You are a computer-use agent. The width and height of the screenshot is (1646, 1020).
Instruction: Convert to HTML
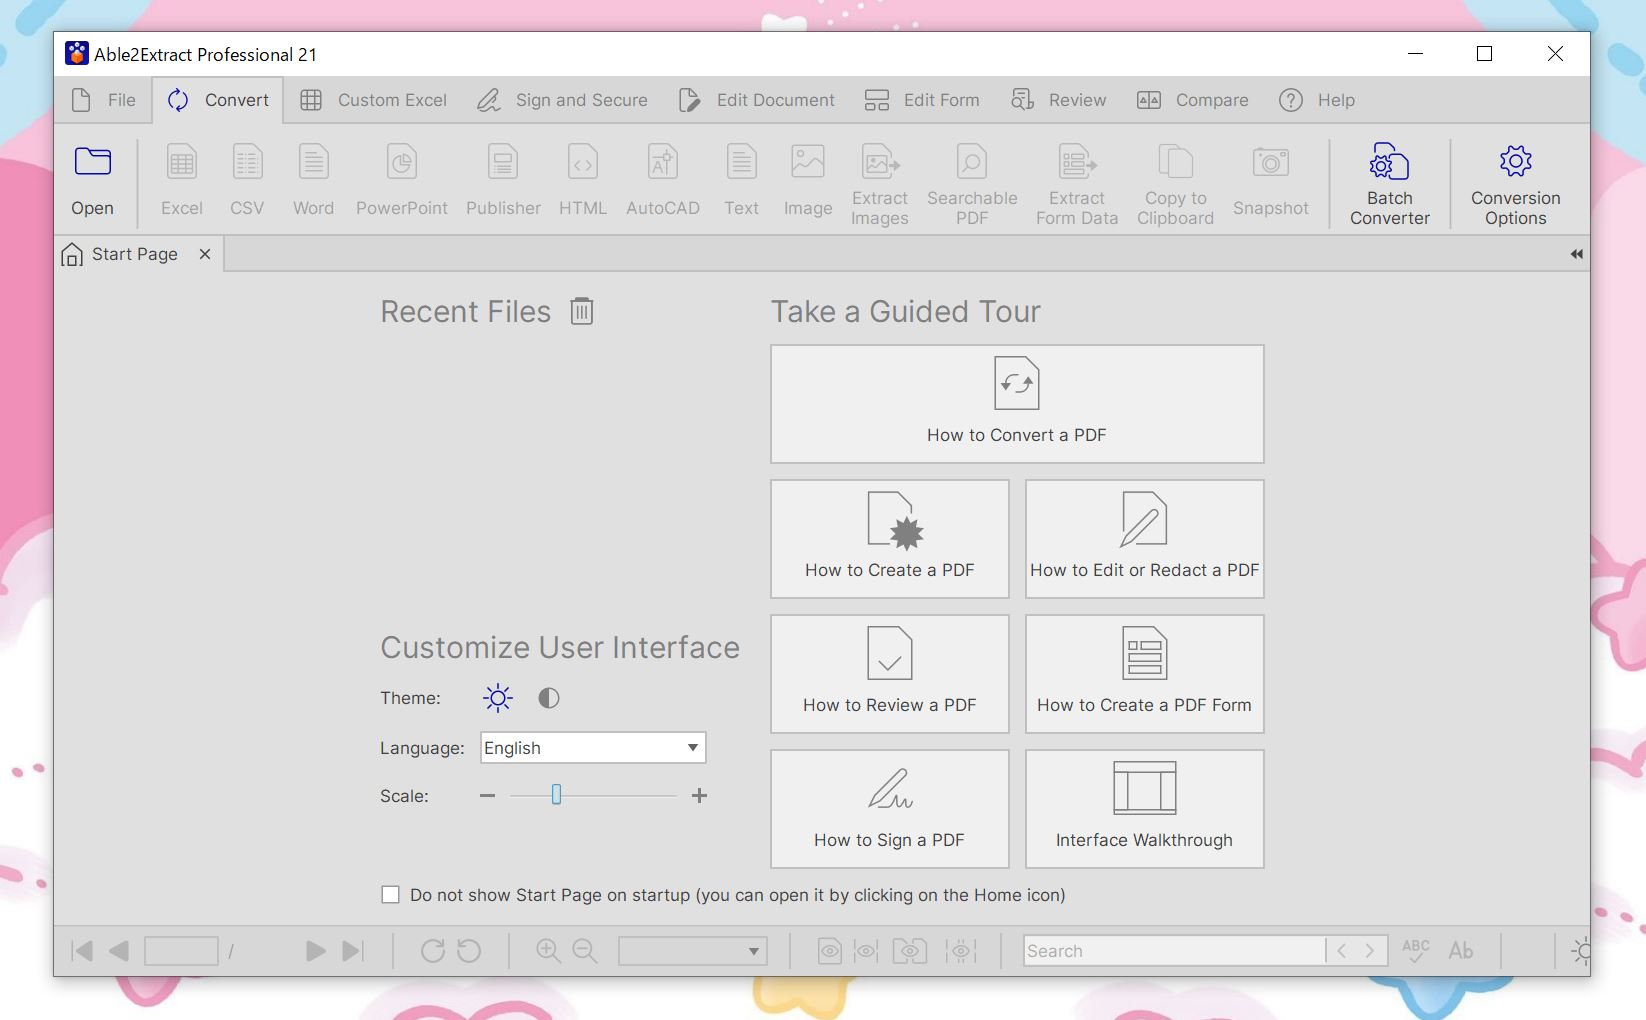coord(583,181)
